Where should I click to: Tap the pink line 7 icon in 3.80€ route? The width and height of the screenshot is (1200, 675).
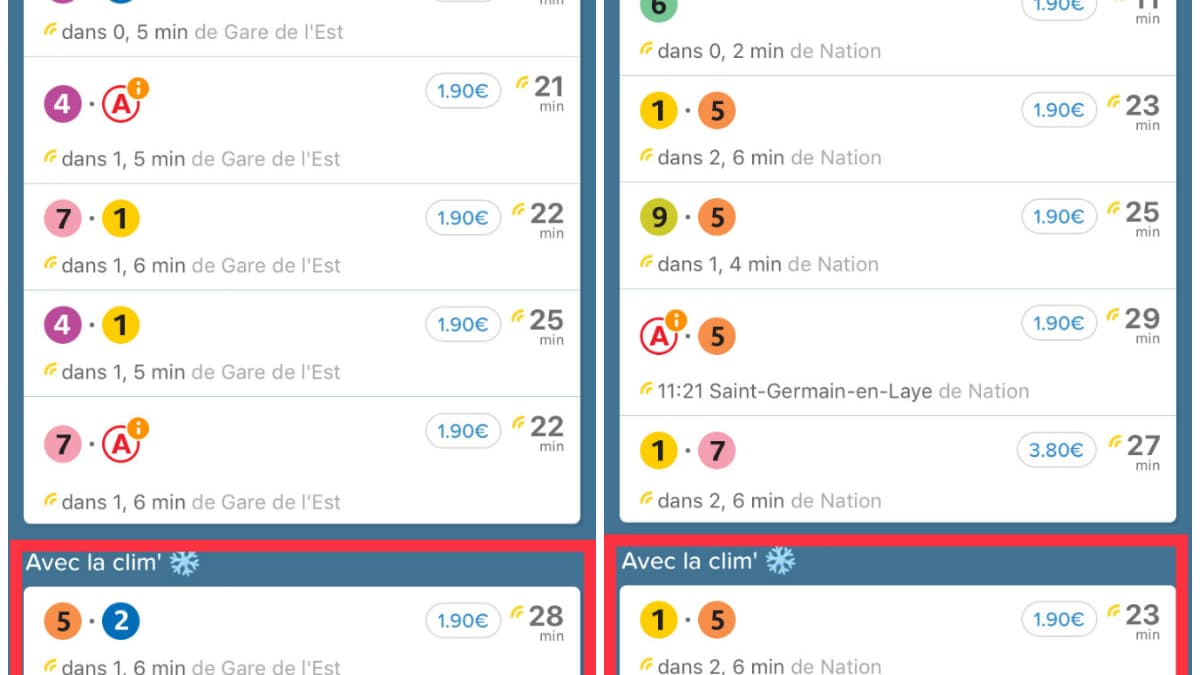(716, 452)
